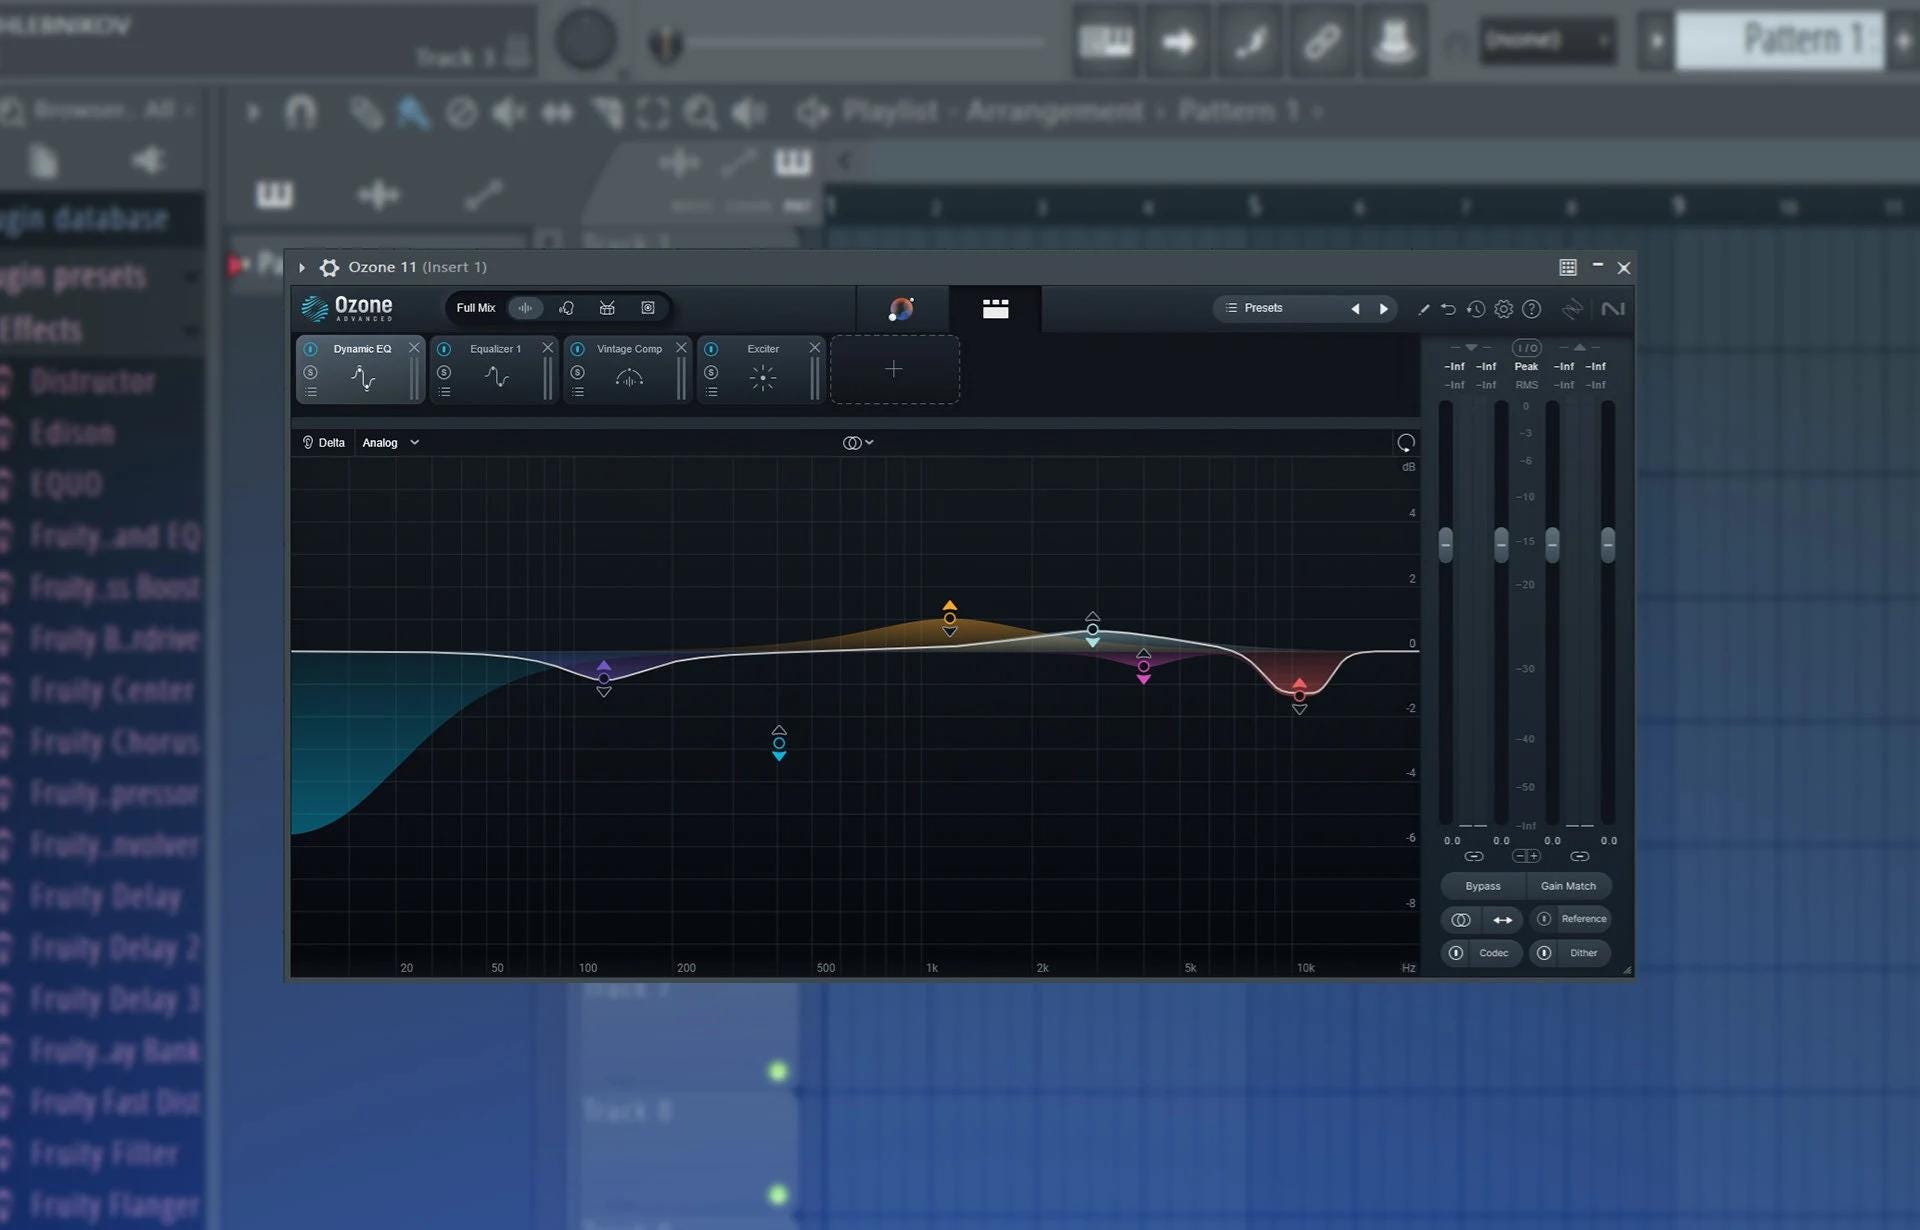1920x1230 pixels.
Task: Switch to the module chain view tab
Action: click(995, 309)
